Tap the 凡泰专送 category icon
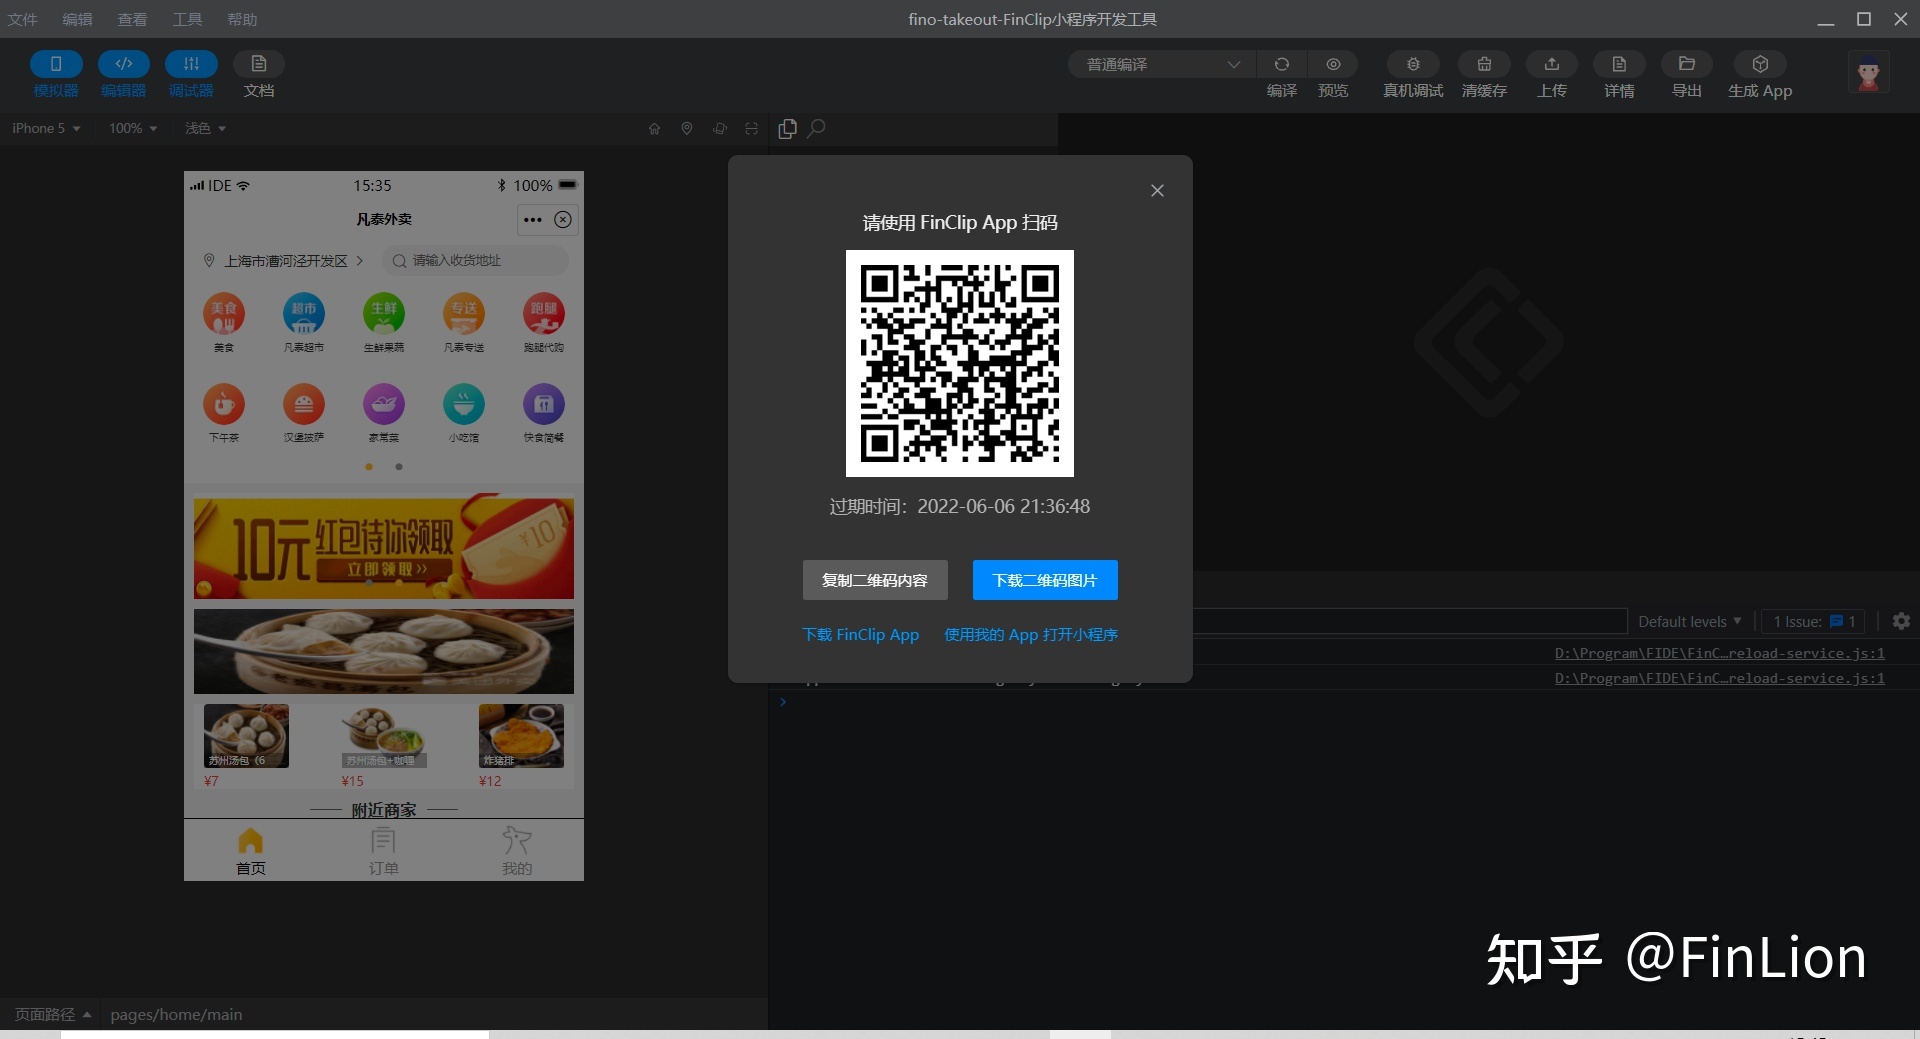1920x1039 pixels. coord(464,314)
